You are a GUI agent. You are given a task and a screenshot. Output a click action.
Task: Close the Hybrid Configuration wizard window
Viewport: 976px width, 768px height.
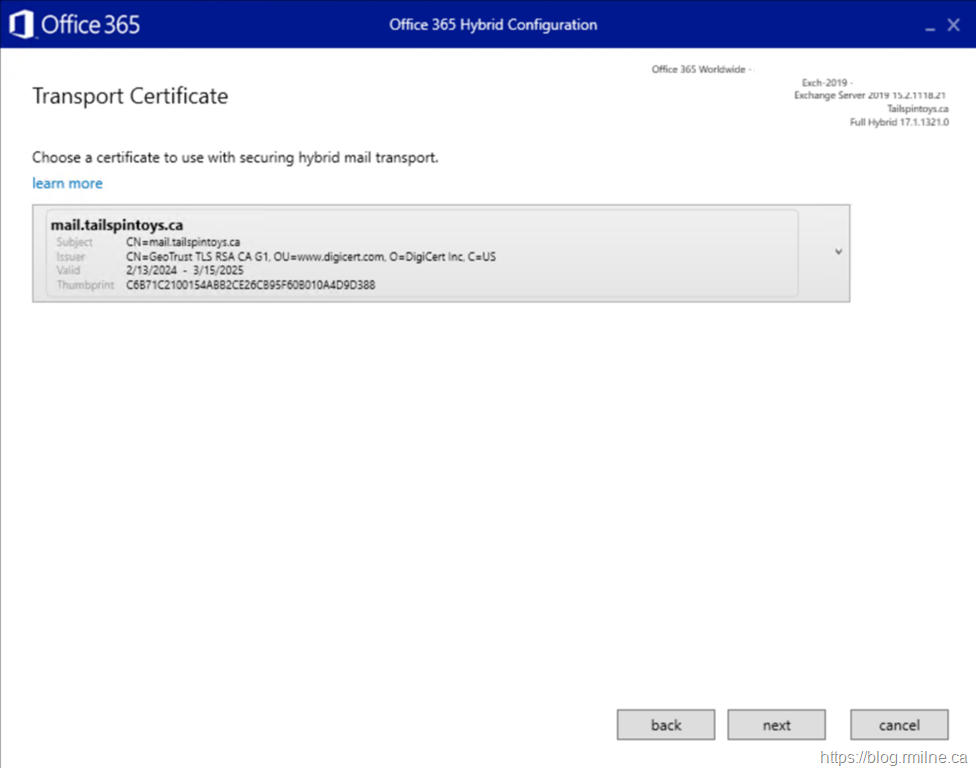tap(953, 25)
